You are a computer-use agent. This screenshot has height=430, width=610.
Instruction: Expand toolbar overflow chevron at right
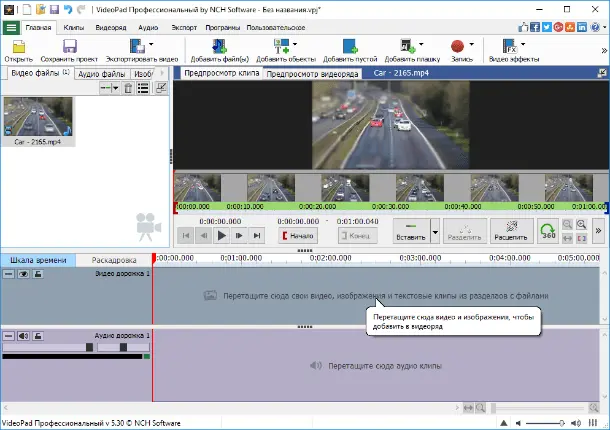coord(604,51)
